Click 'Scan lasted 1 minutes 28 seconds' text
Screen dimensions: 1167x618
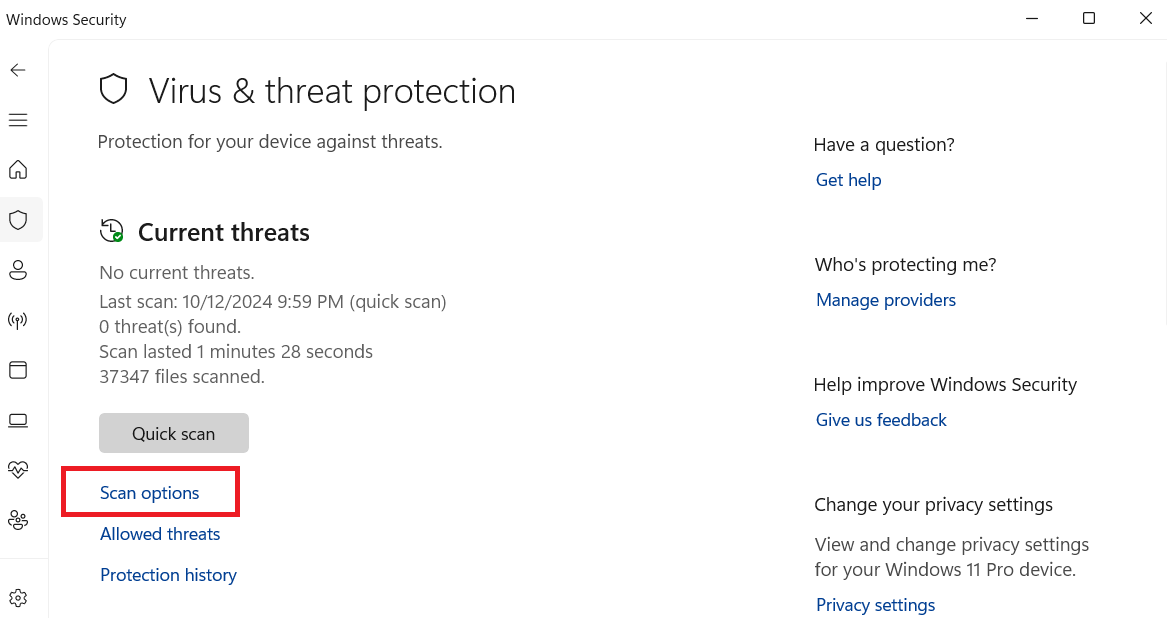click(236, 351)
